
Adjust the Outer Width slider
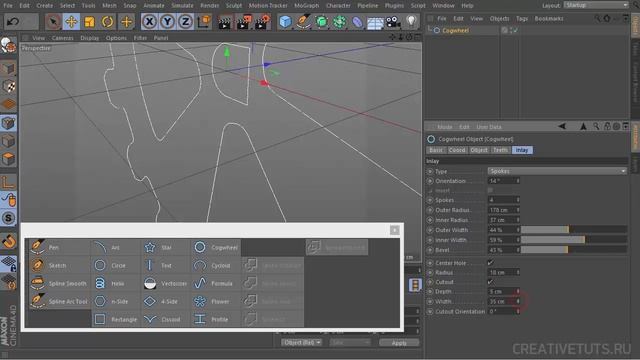pos(574,230)
